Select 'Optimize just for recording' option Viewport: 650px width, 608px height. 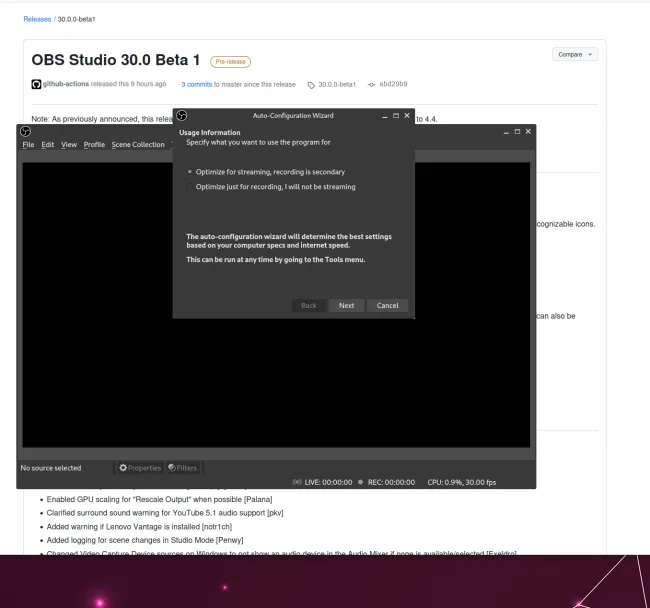190,186
